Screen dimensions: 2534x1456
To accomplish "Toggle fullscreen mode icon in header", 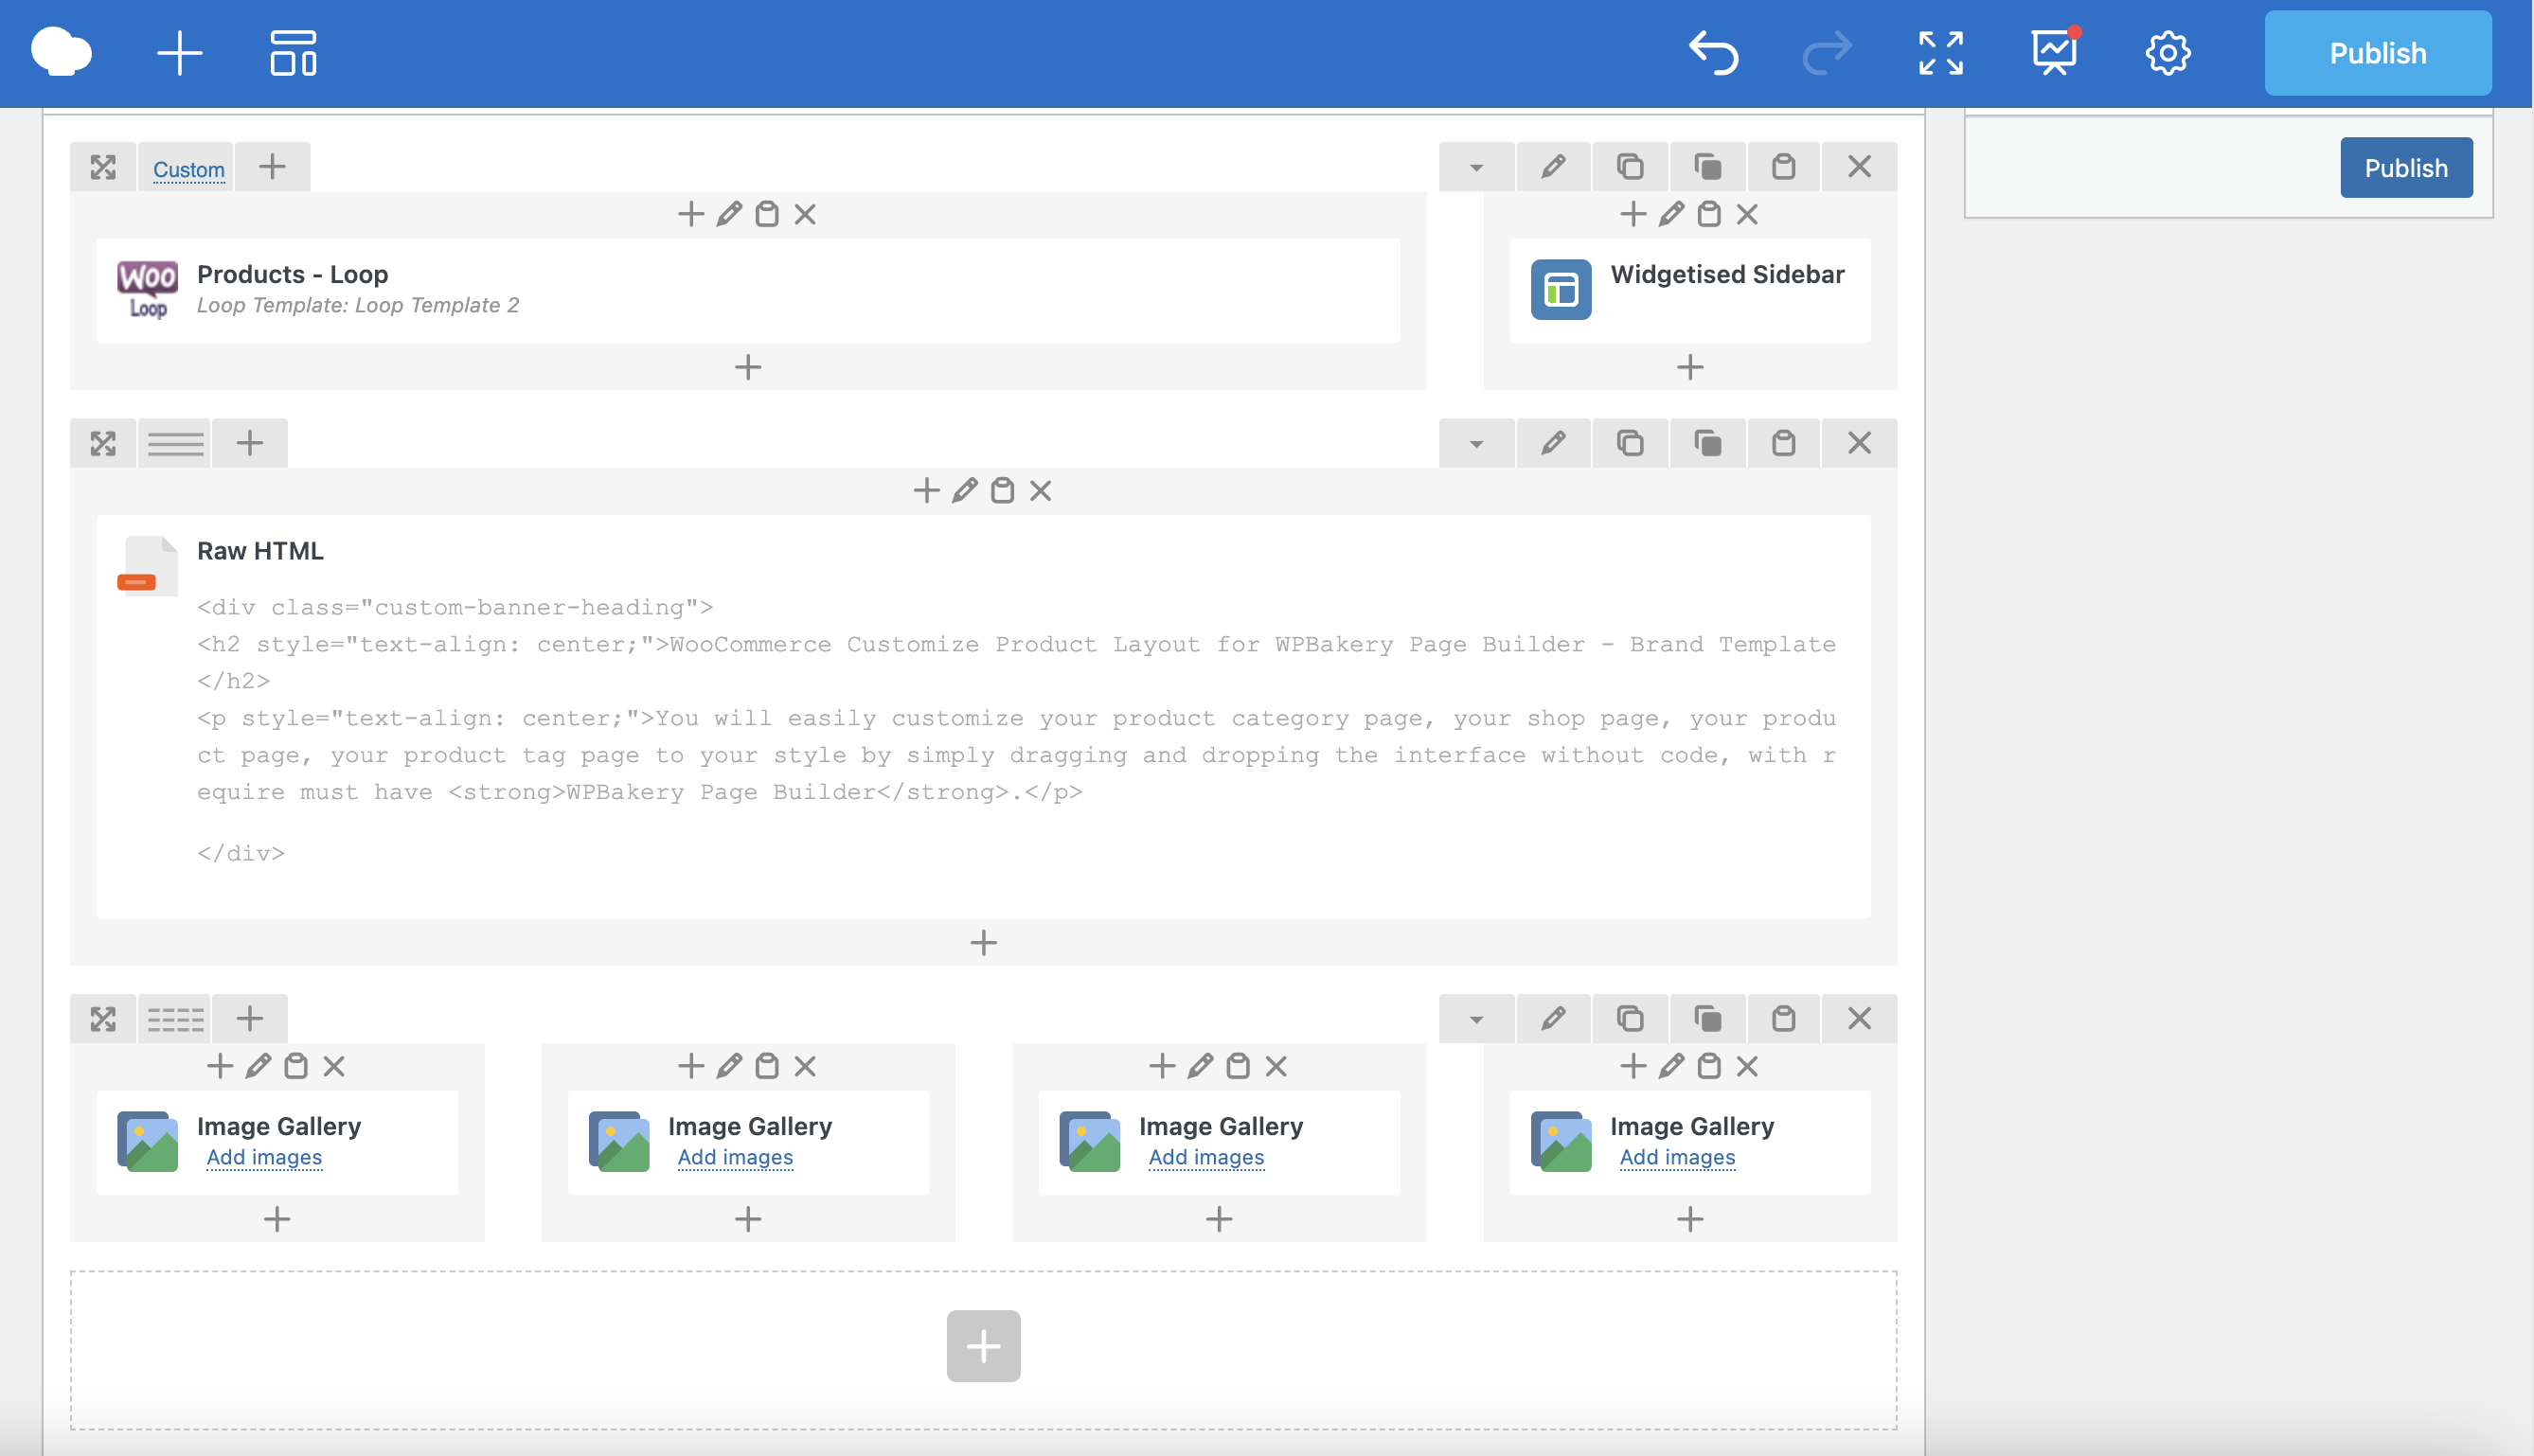I will coord(1940,53).
